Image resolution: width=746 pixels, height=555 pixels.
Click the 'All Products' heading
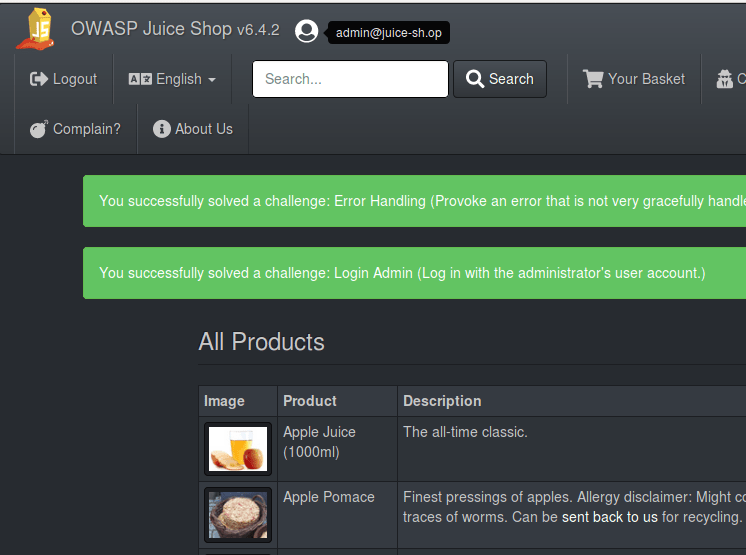[261, 342]
